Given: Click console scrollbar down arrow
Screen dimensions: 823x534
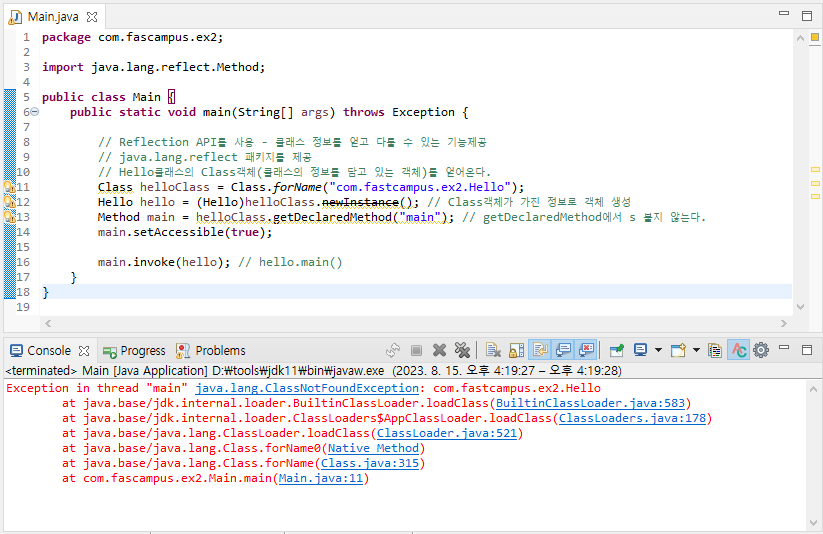Looking at the screenshot, I should point(813,523).
